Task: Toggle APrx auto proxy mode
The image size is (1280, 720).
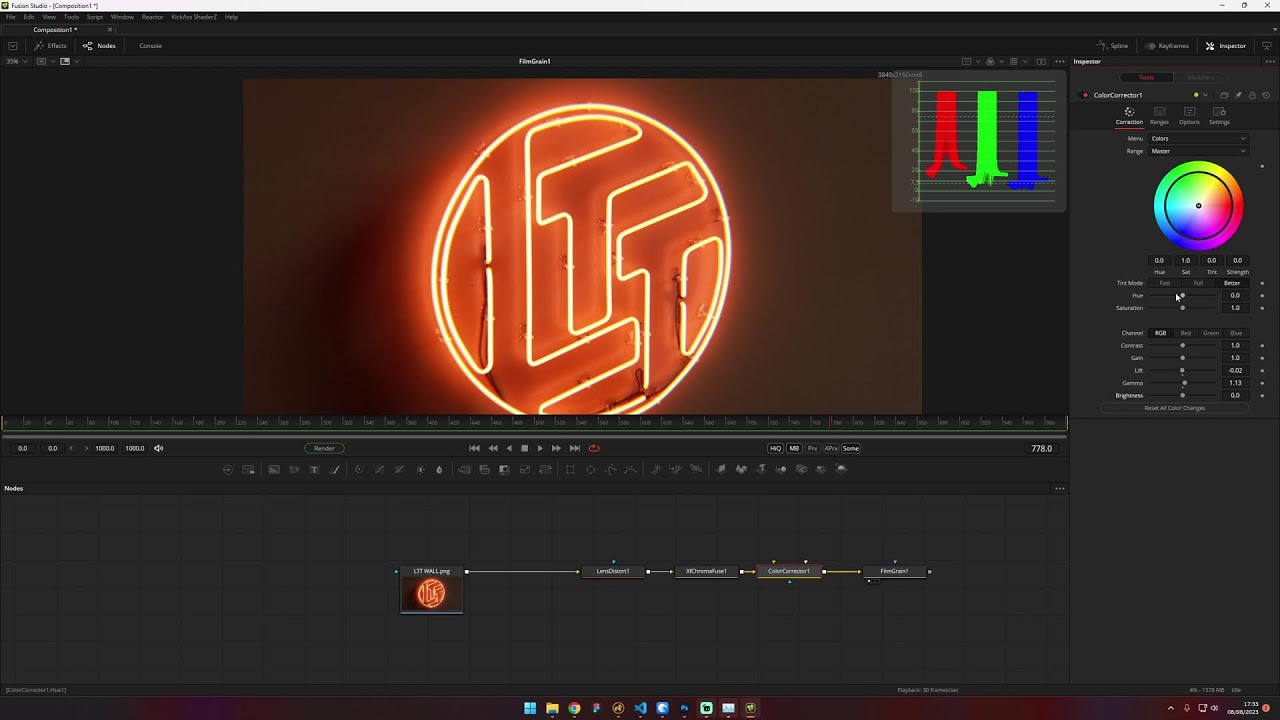Action: click(831, 448)
